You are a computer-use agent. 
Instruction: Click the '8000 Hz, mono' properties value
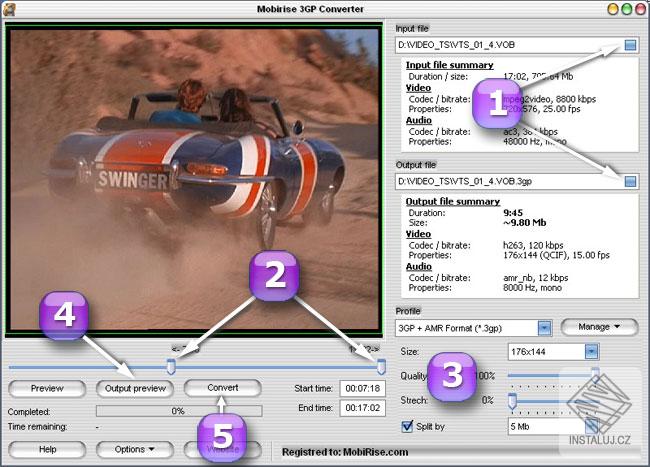click(x=532, y=288)
